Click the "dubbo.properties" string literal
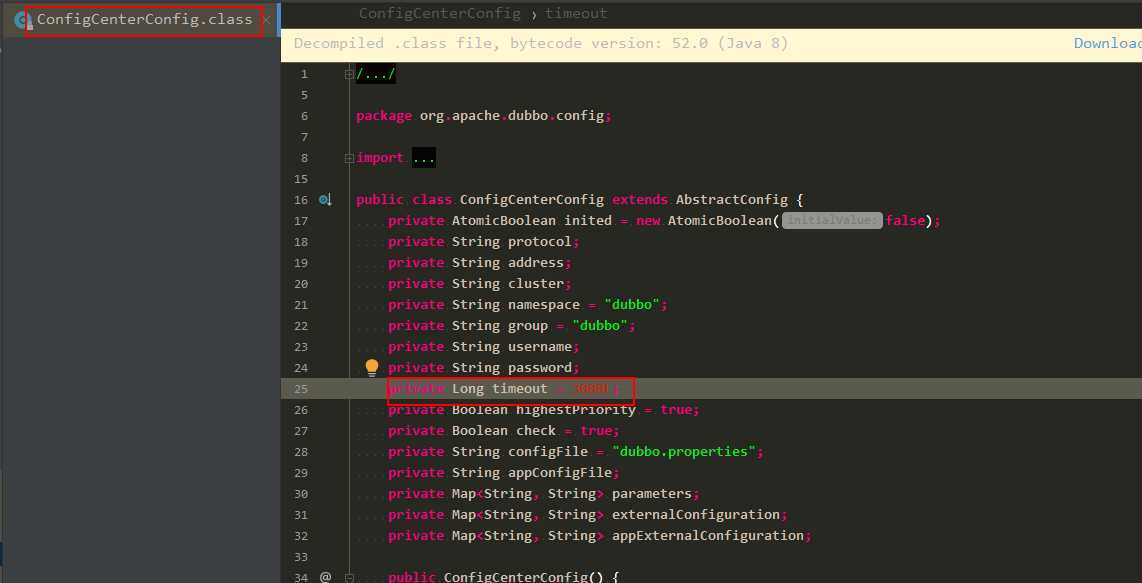Image resolution: width=1142 pixels, height=583 pixels. [x=684, y=452]
